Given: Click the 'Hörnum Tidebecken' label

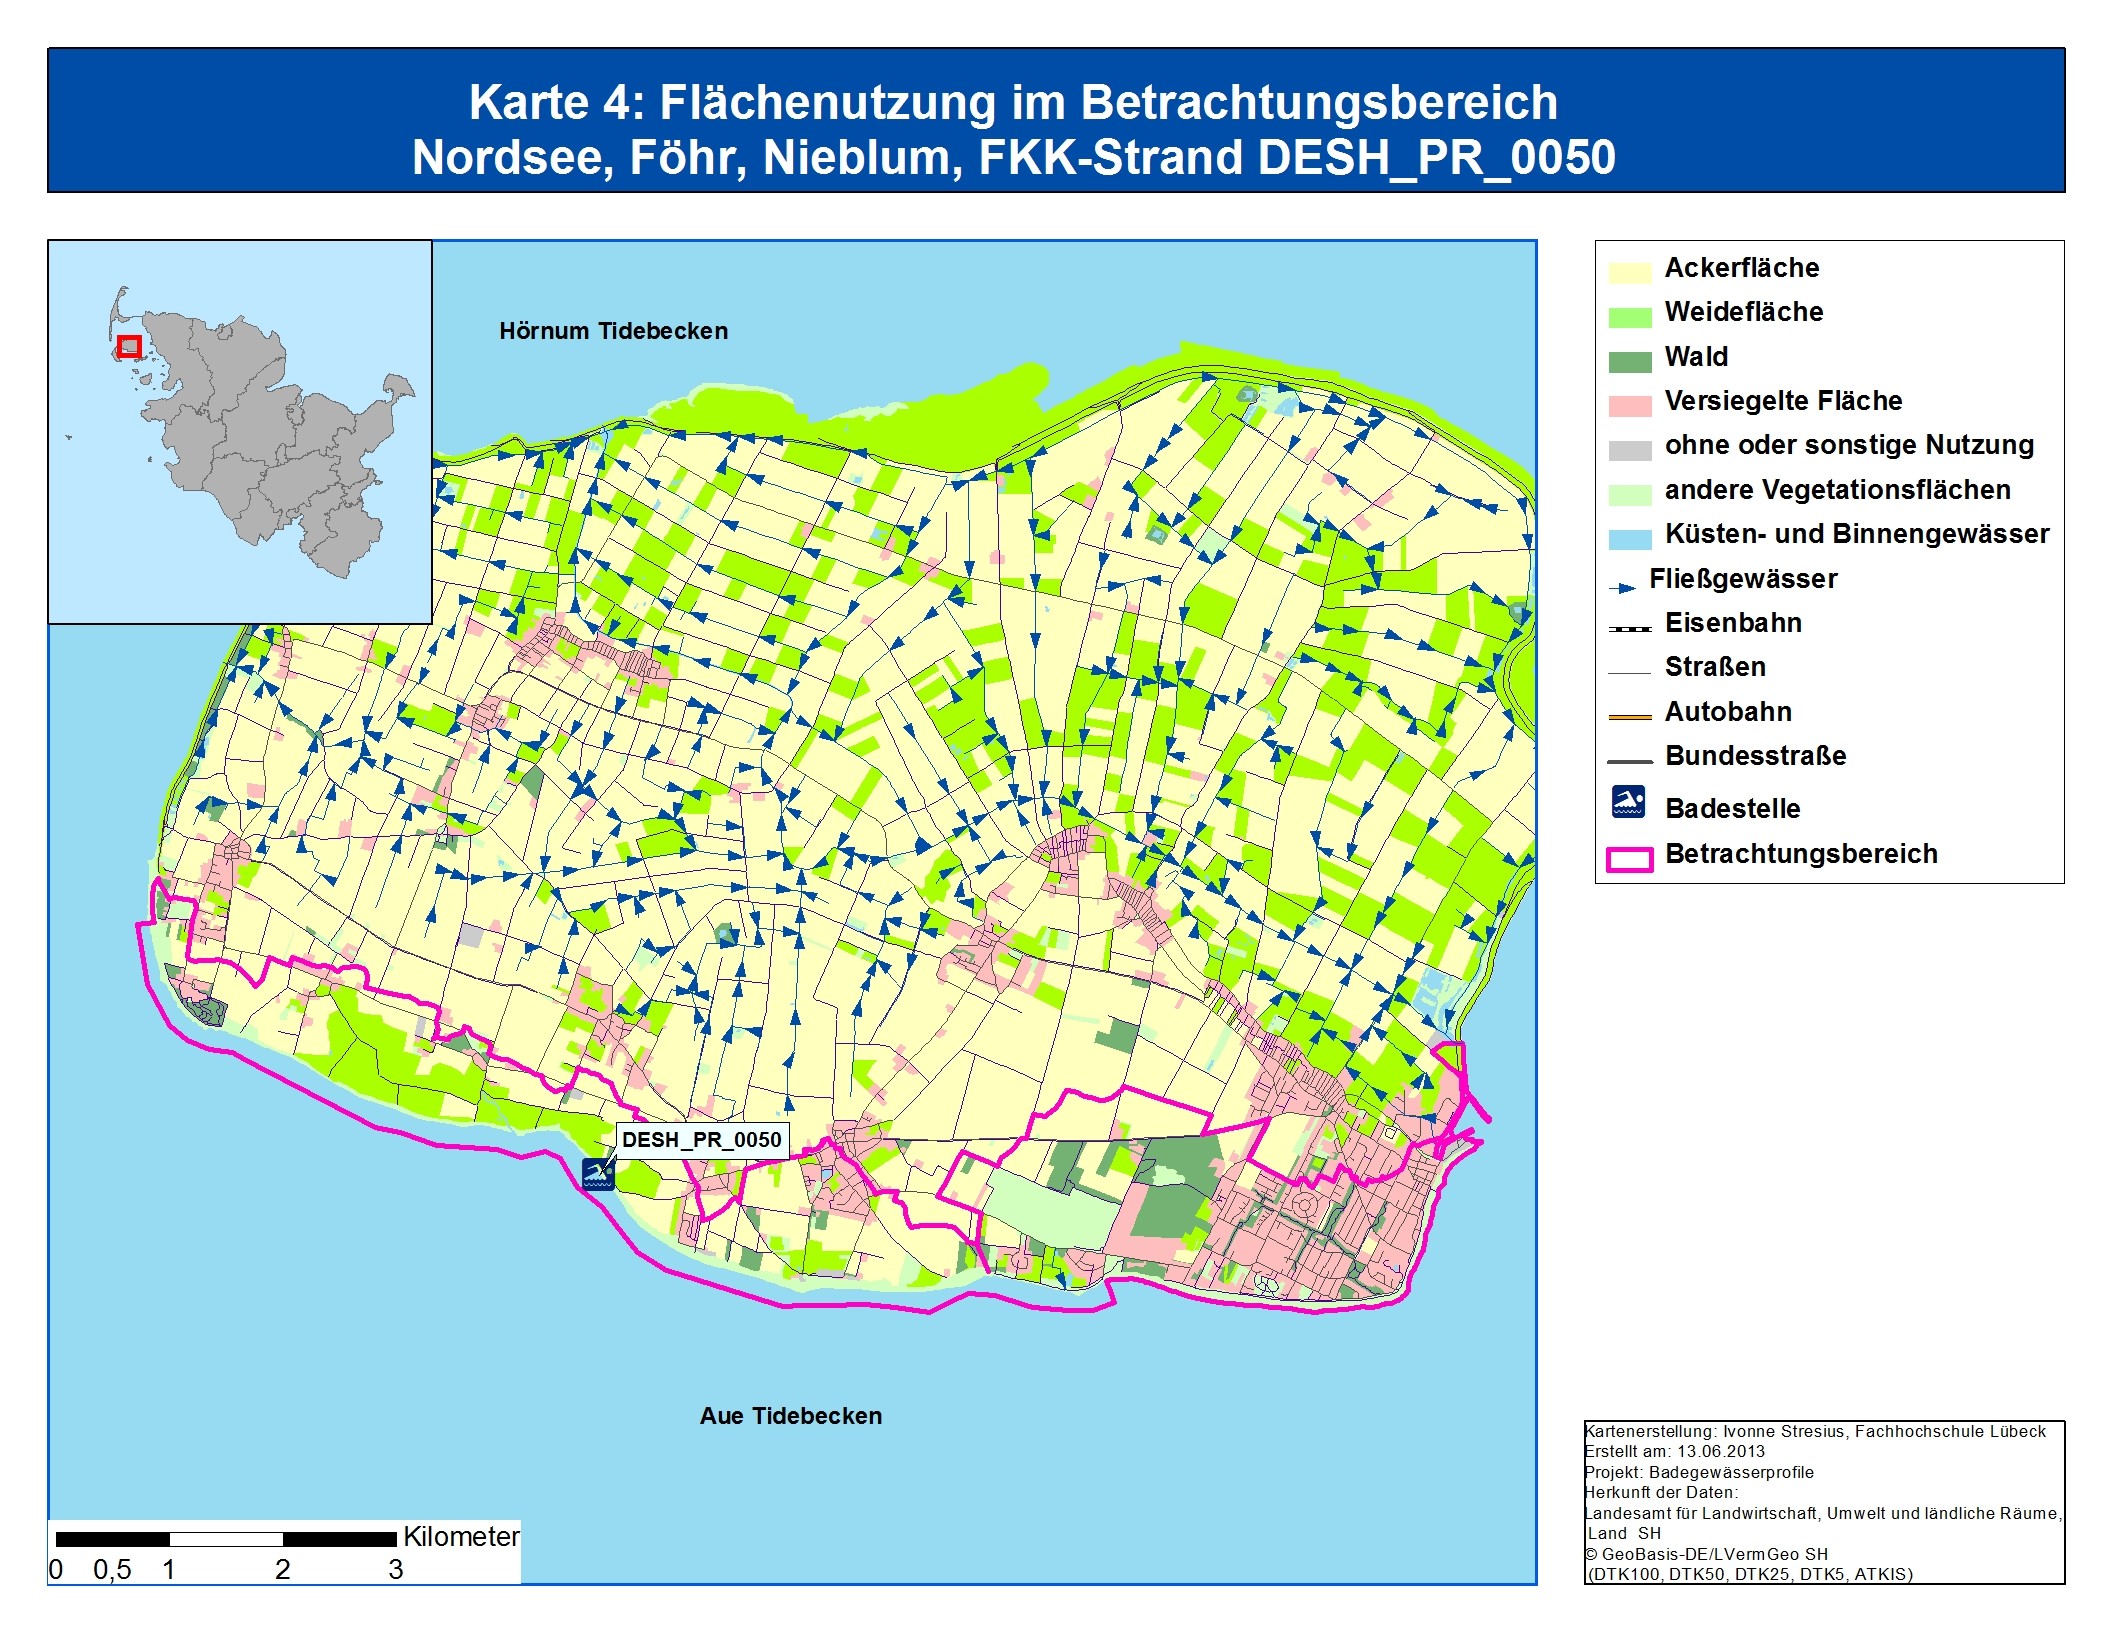Looking at the screenshot, I should pyautogui.click(x=614, y=331).
